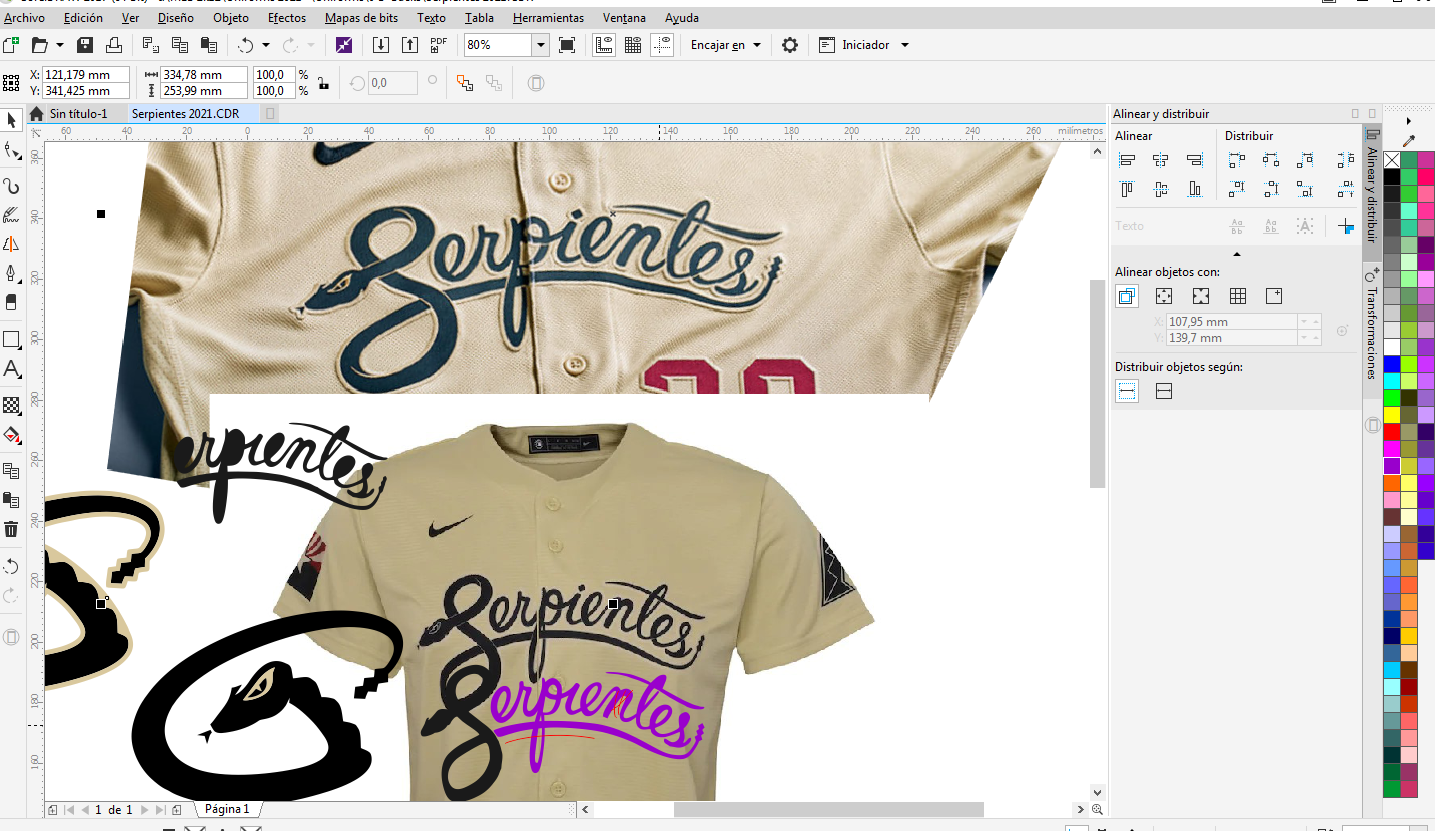The width and height of the screenshot is (1435, 831).
Task: Publish to PDF
Action: (438, 45)
